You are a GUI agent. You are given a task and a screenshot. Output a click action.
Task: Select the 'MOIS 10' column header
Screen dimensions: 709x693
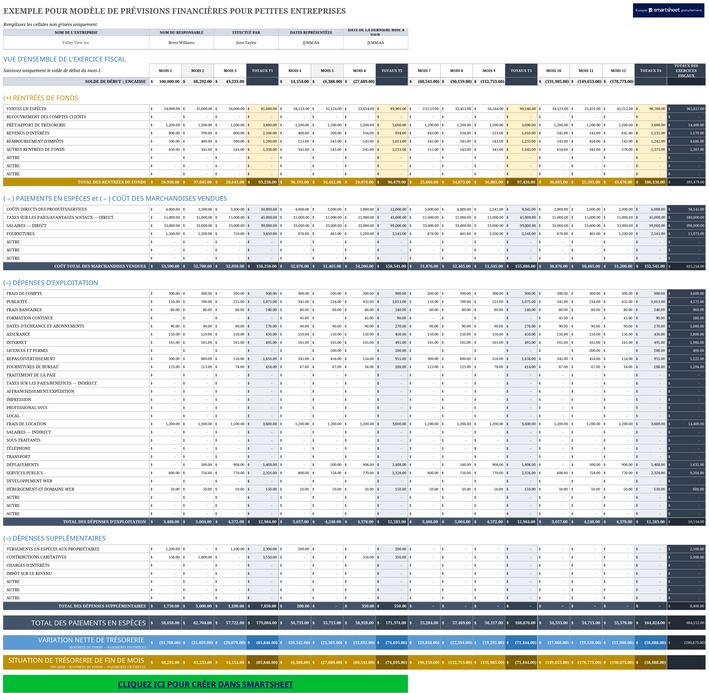pos(554,71)
